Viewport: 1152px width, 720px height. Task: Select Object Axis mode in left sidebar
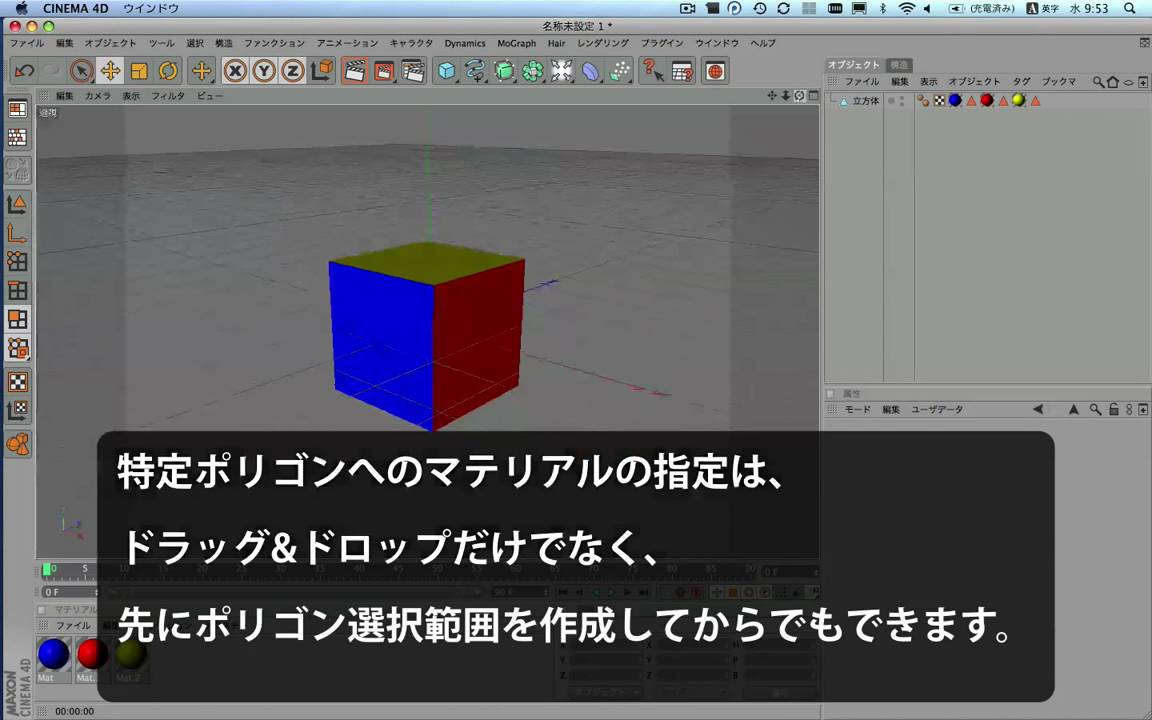coord(18,233)
